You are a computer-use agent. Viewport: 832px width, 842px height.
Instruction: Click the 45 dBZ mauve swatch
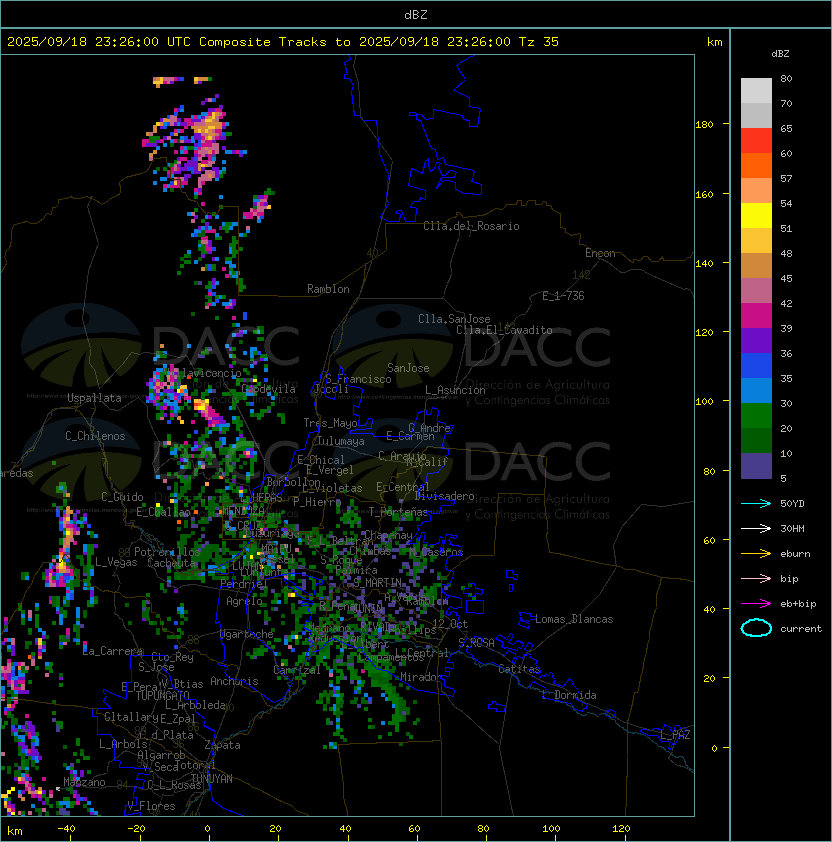756,291
